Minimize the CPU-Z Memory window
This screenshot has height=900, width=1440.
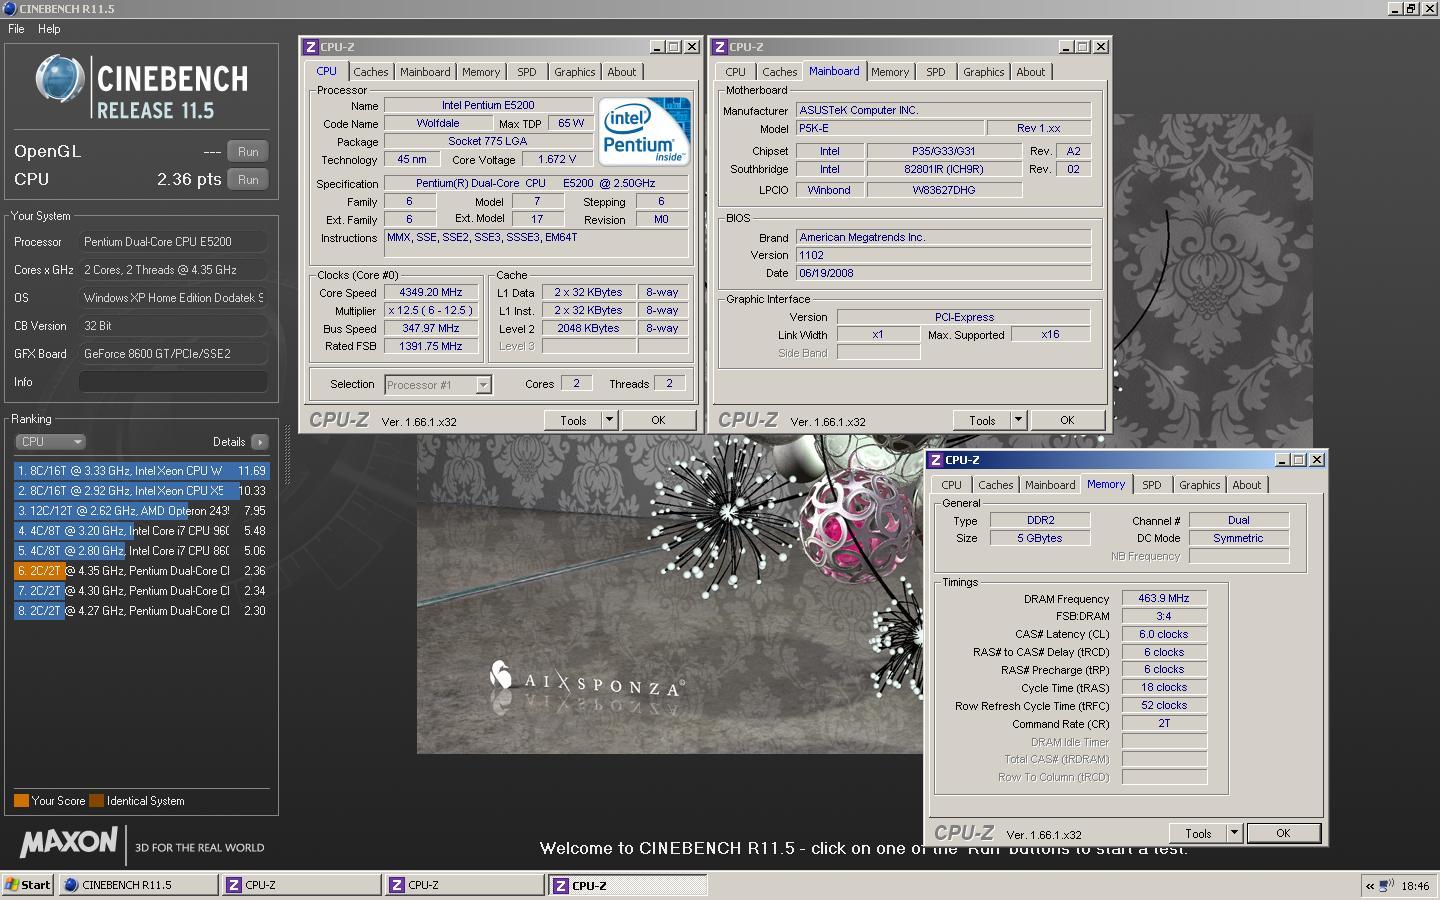[1283, 460]
